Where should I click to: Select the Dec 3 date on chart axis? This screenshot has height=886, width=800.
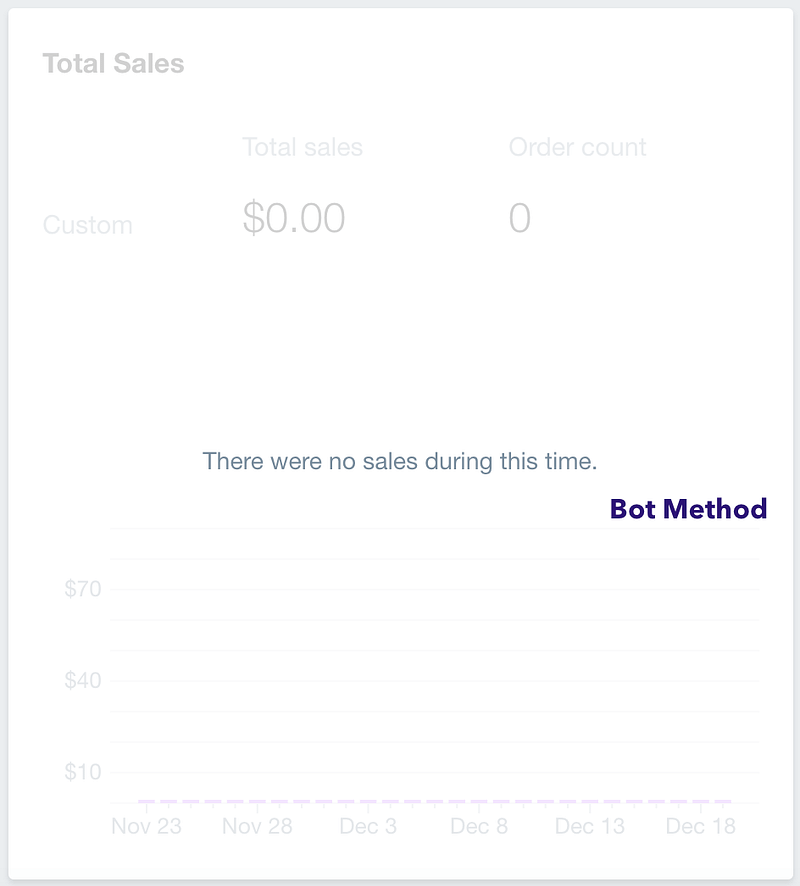pos(368,826)
